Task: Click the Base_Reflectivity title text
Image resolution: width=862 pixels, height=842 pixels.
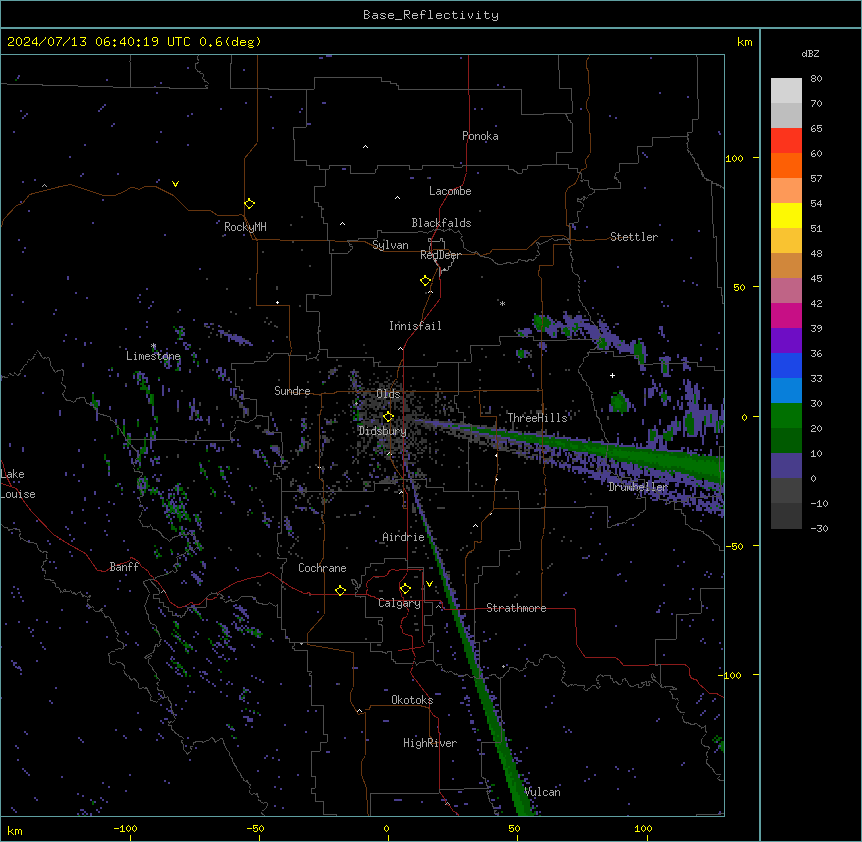Action: [430, 15]
